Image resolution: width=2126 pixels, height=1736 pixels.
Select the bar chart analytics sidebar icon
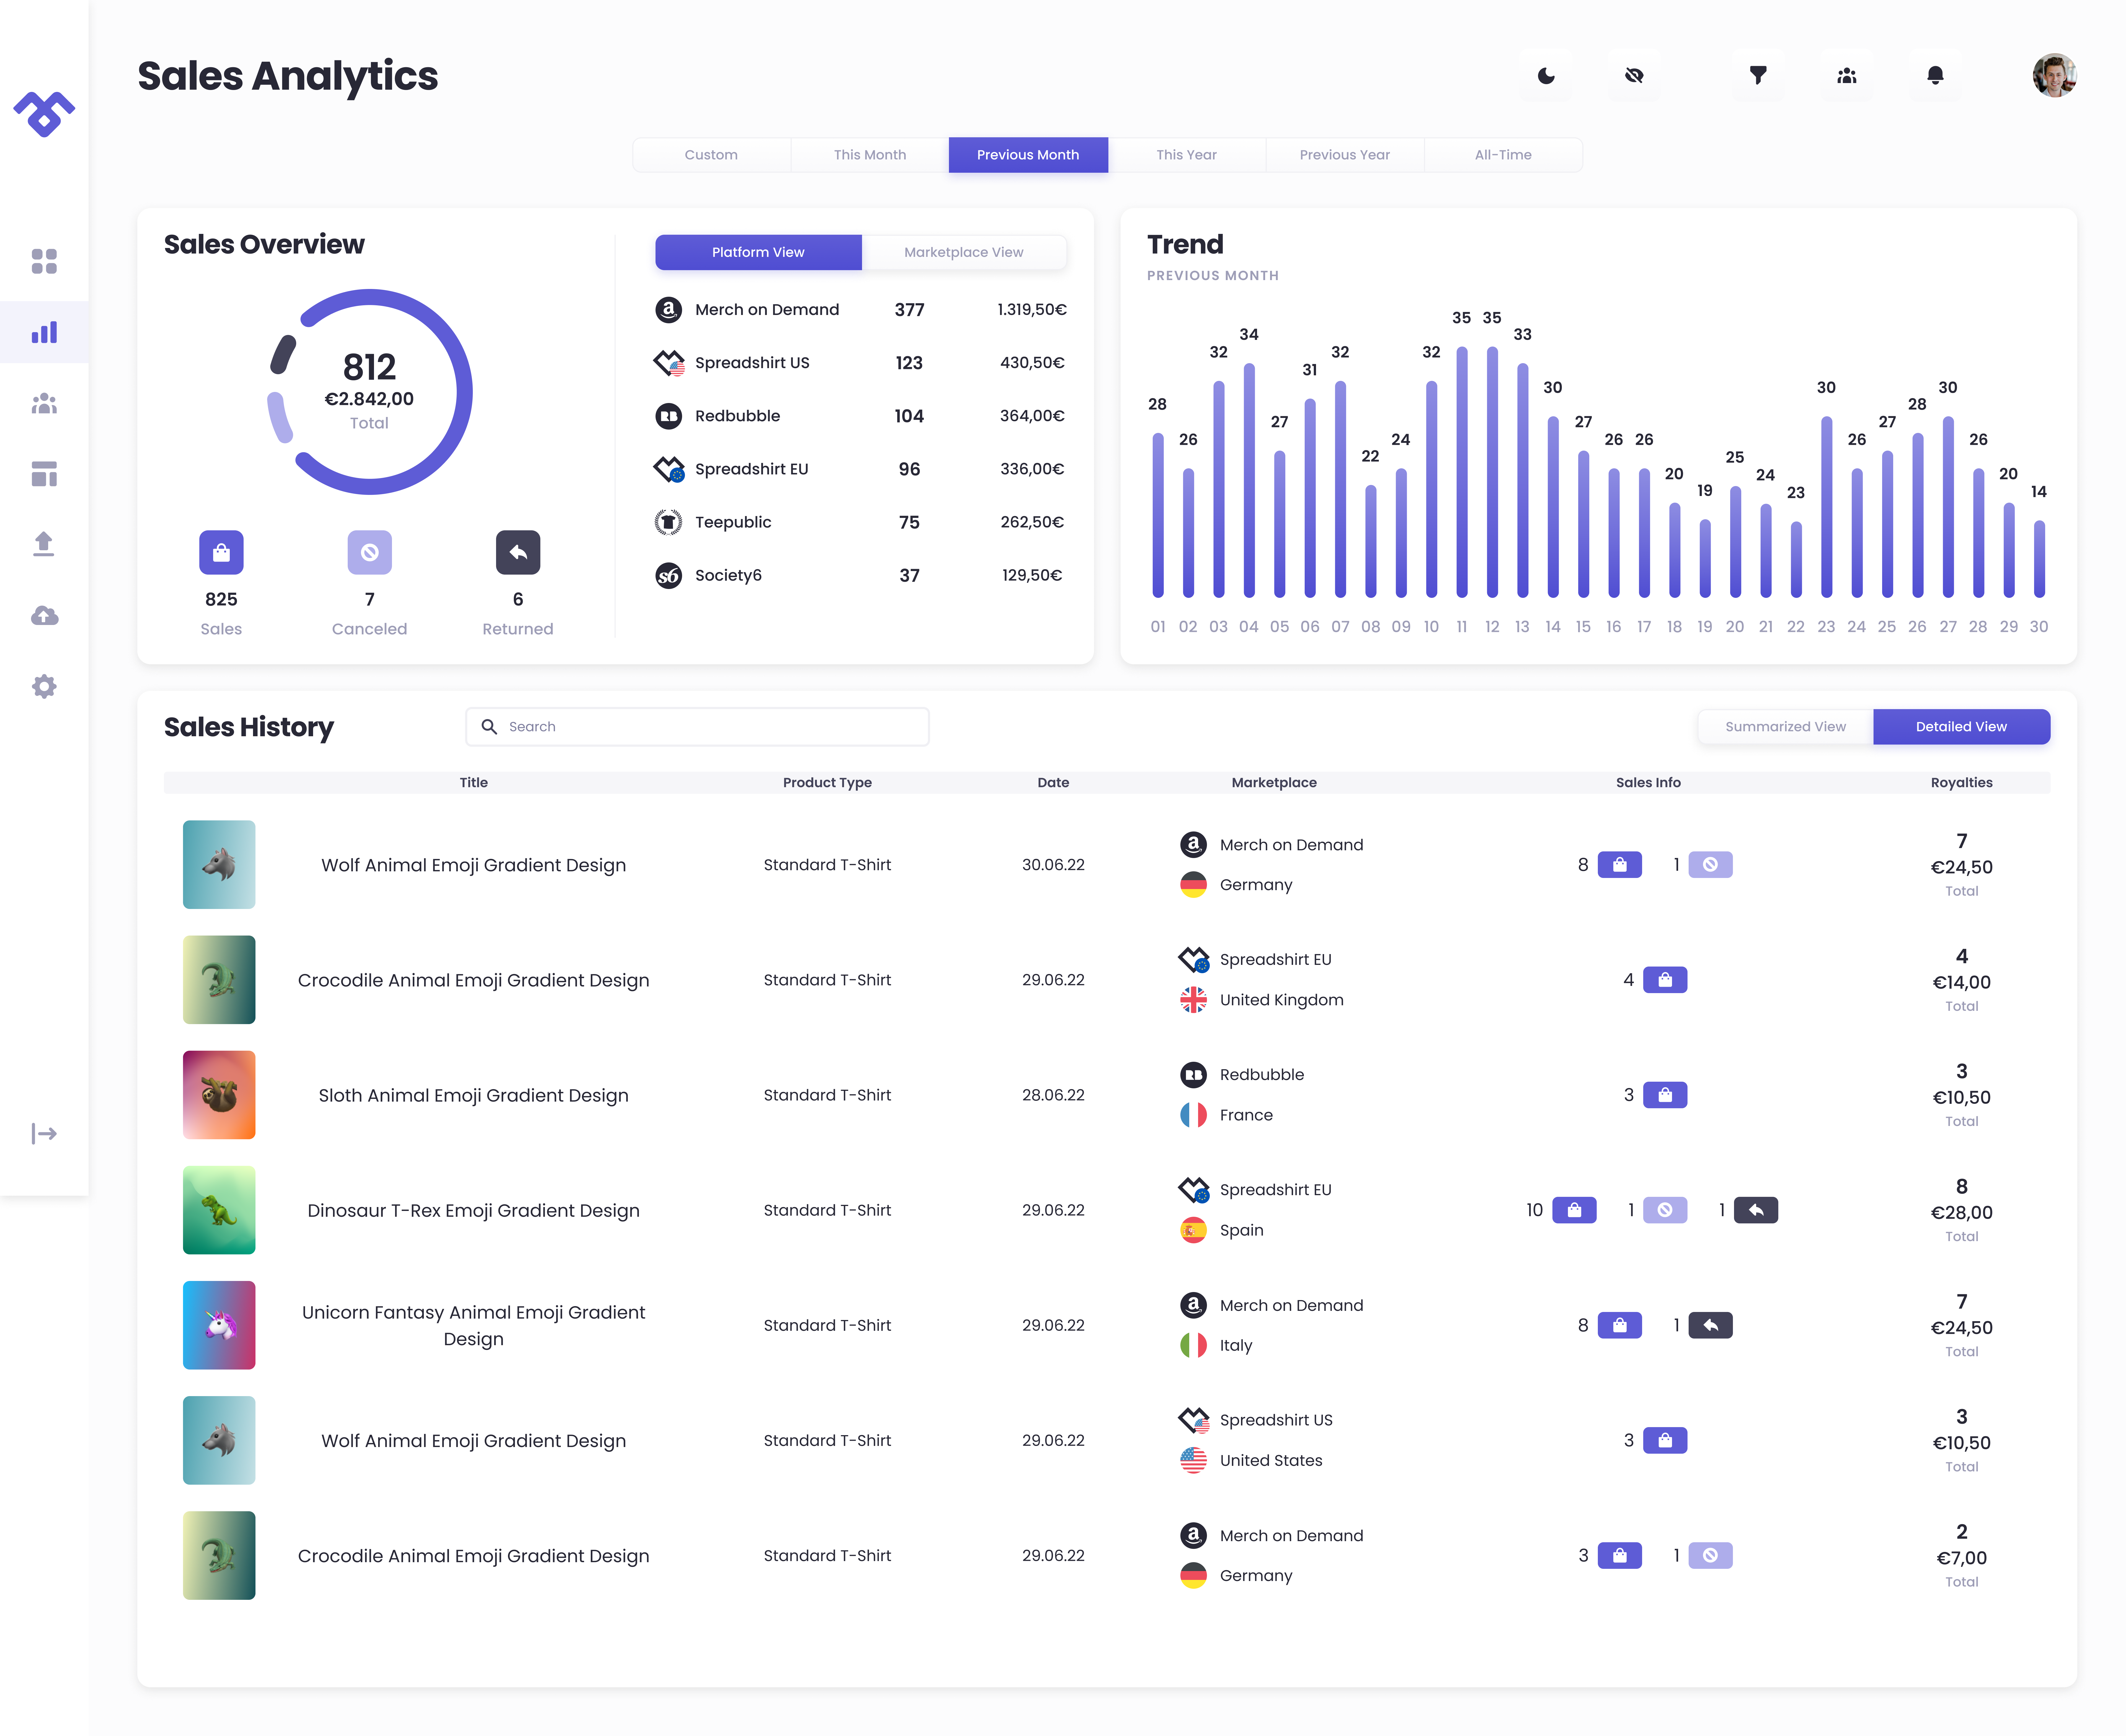tap(44, 332)
